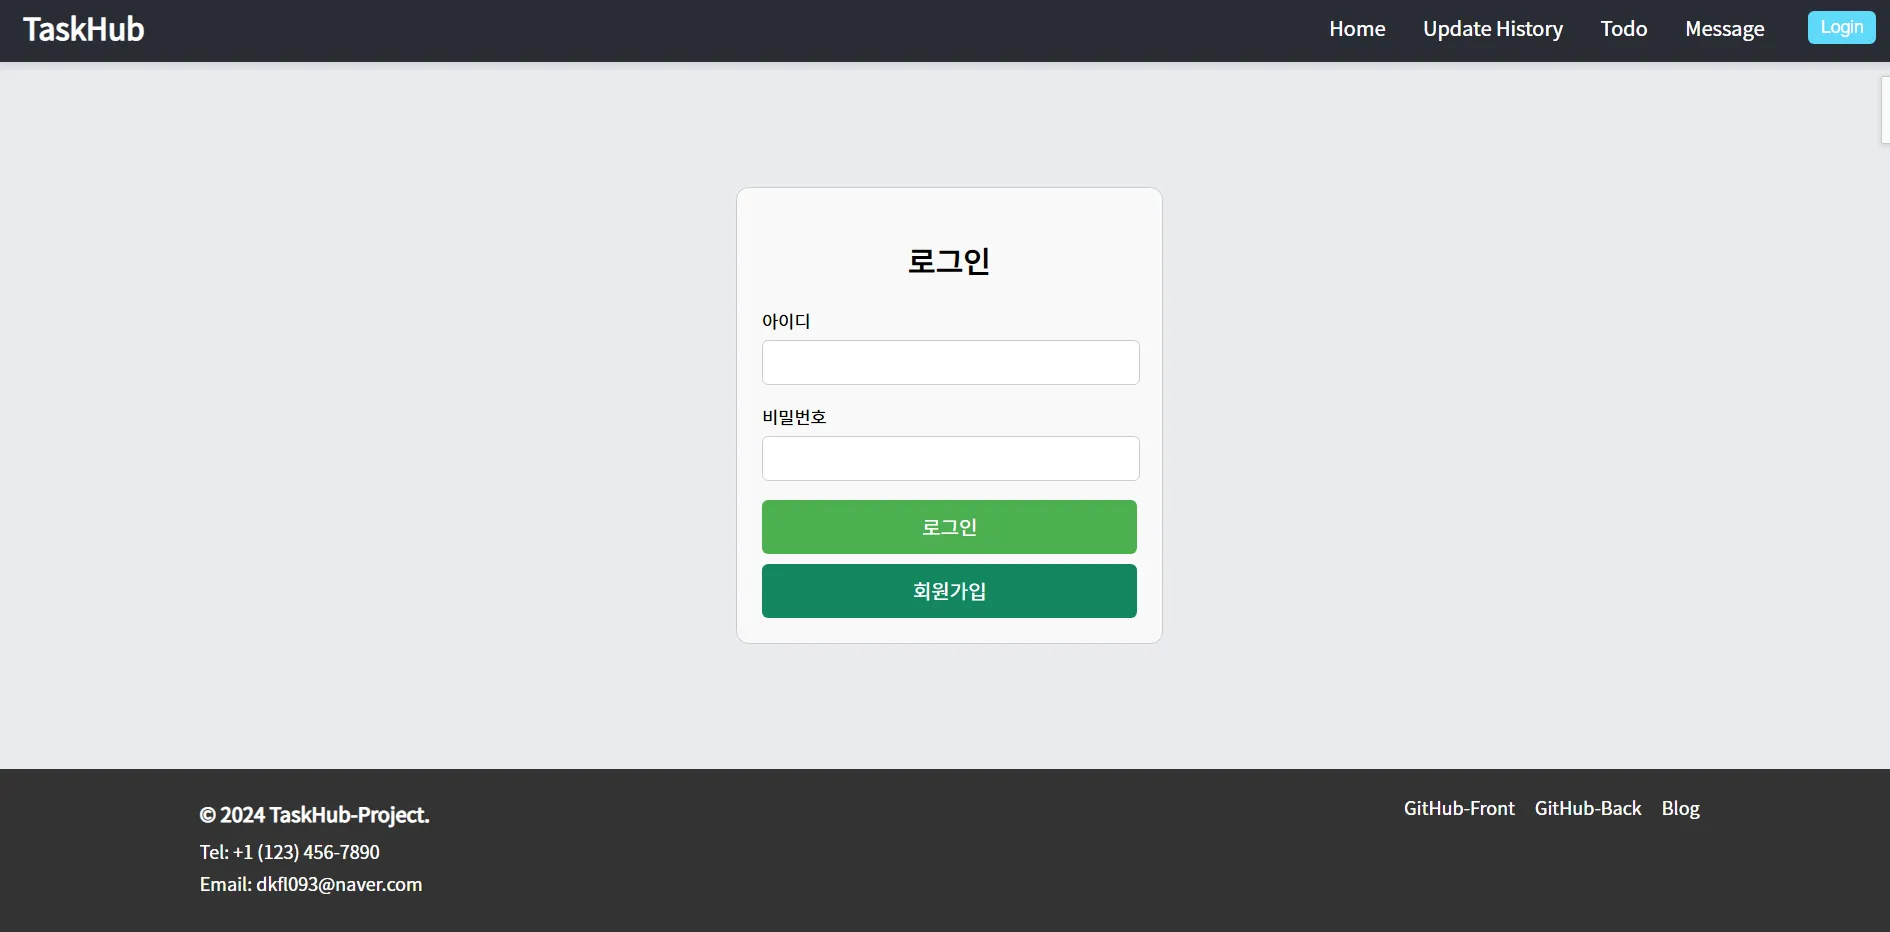Click the 로그인 form heading
This screenshot has height=932, width=1890.
point(948,260)
